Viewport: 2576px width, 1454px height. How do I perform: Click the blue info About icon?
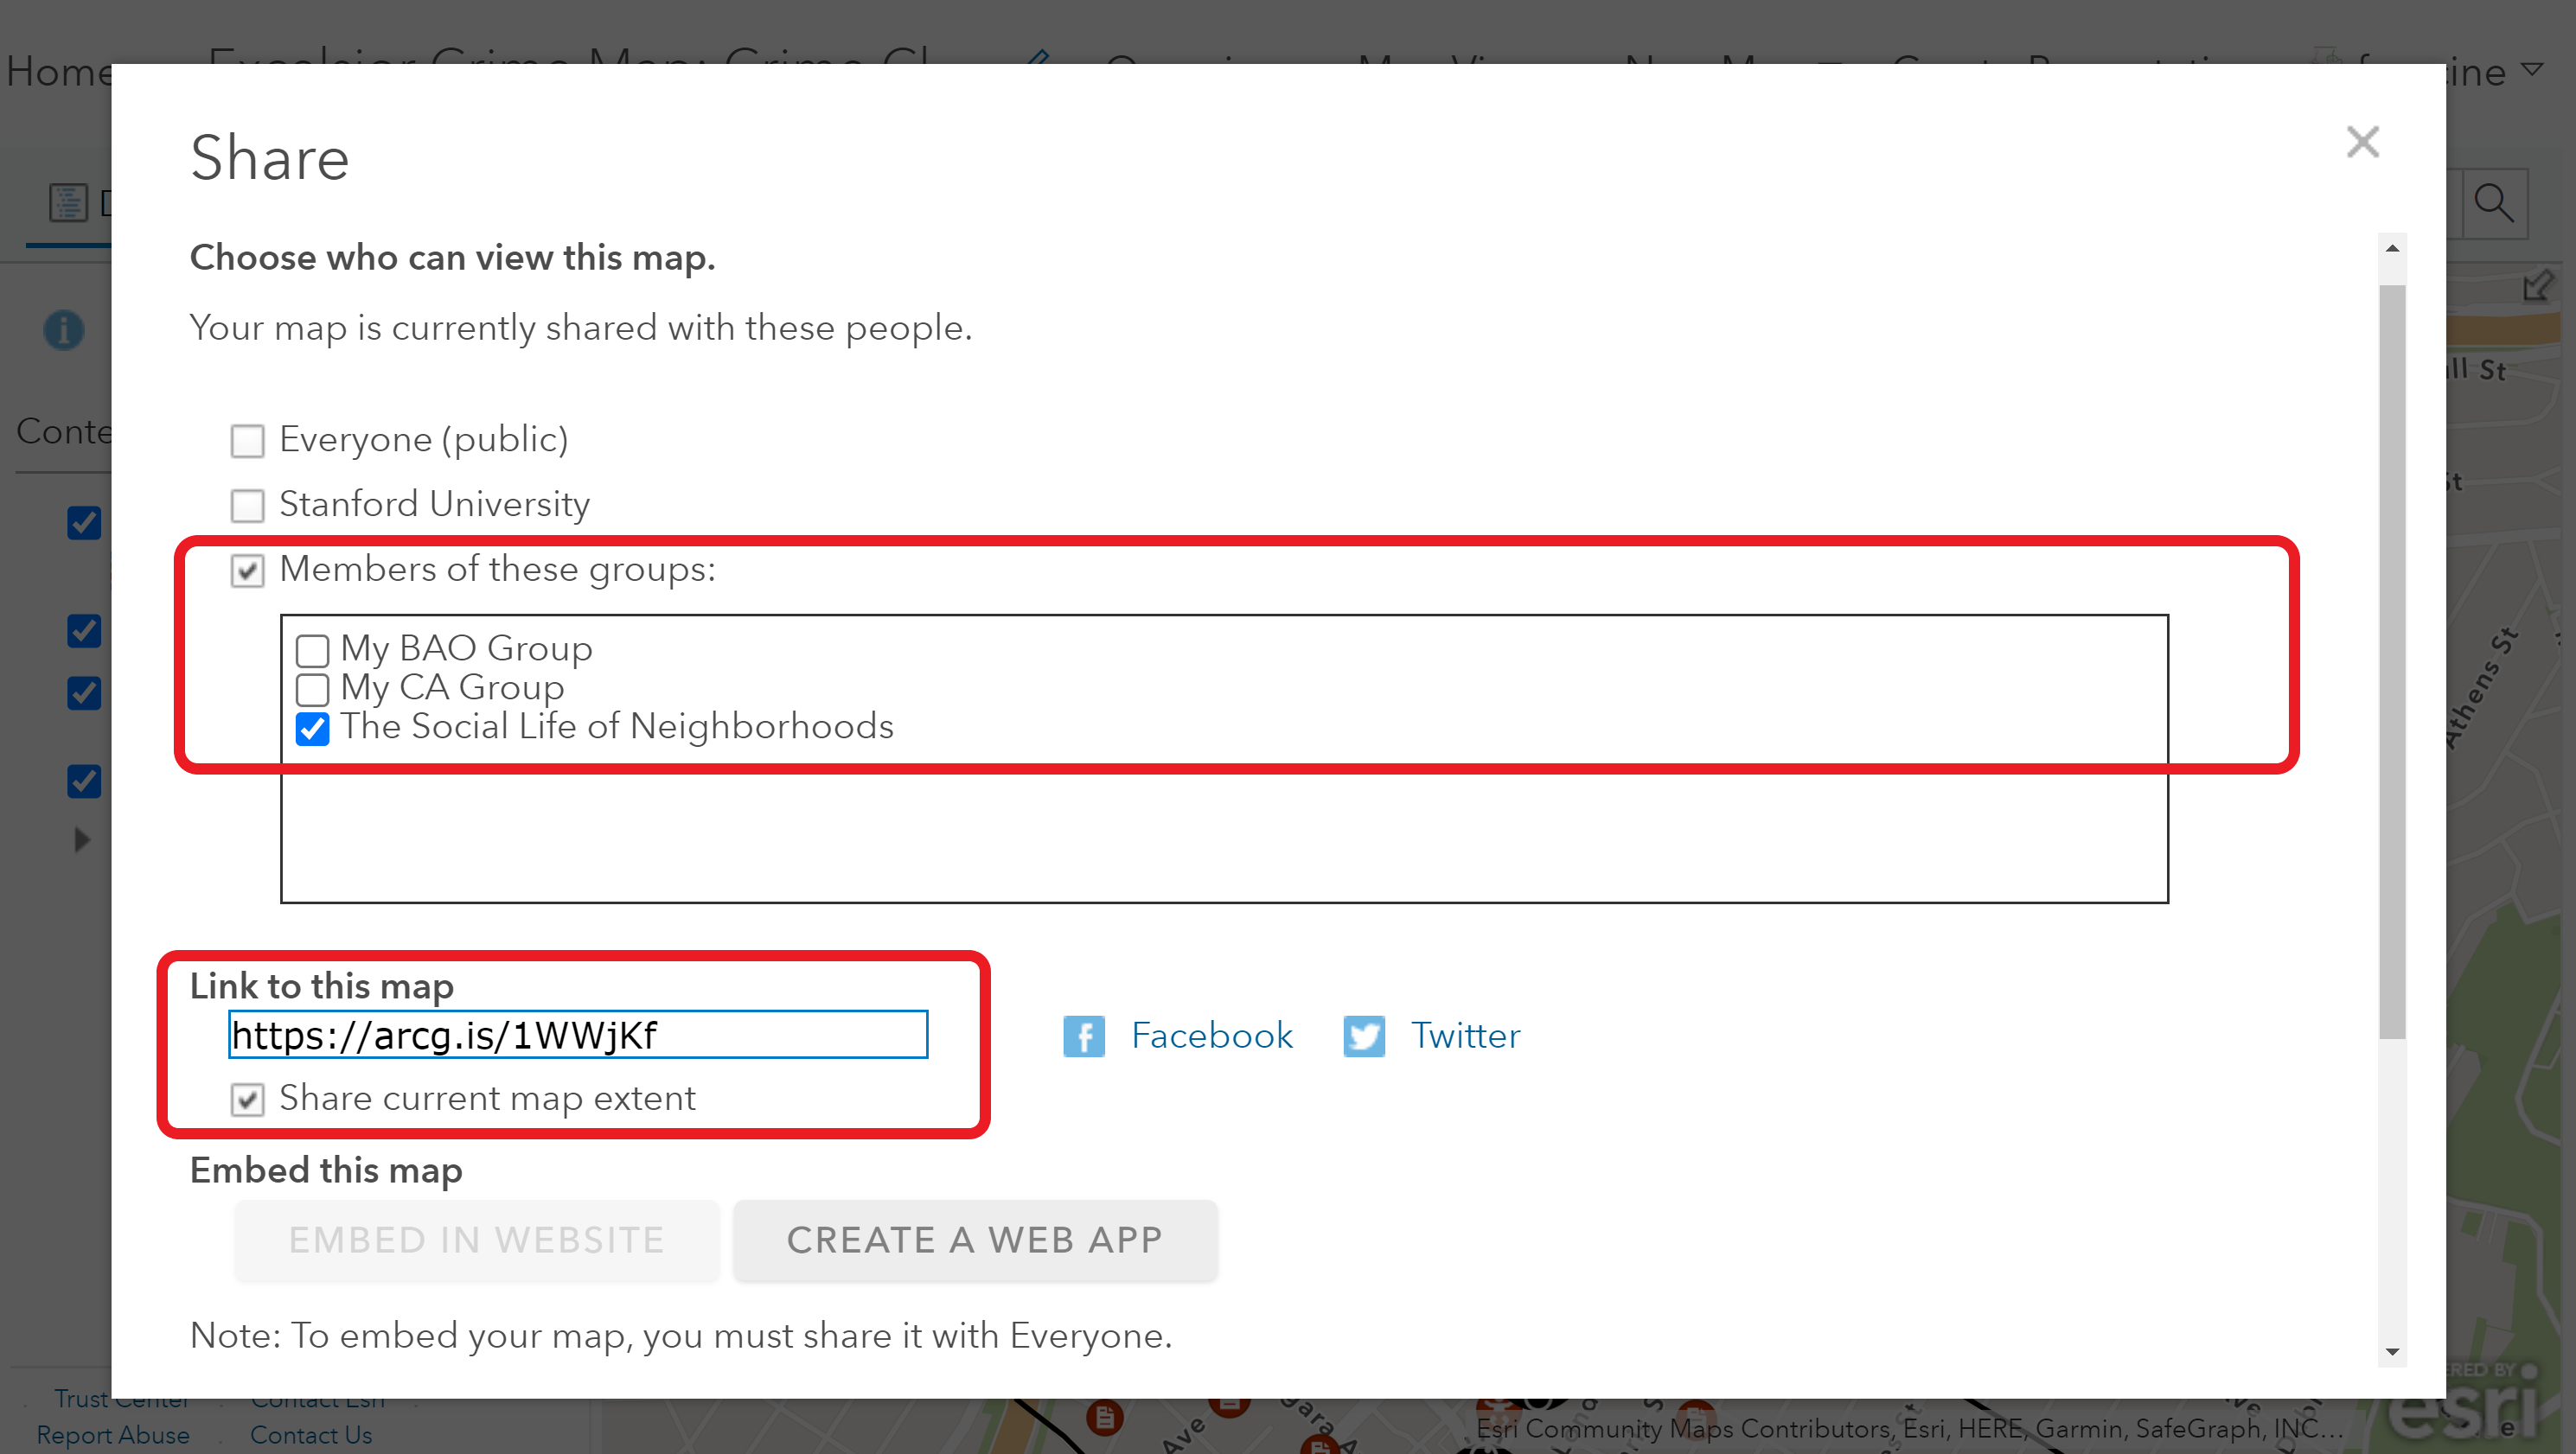(64, 330)
